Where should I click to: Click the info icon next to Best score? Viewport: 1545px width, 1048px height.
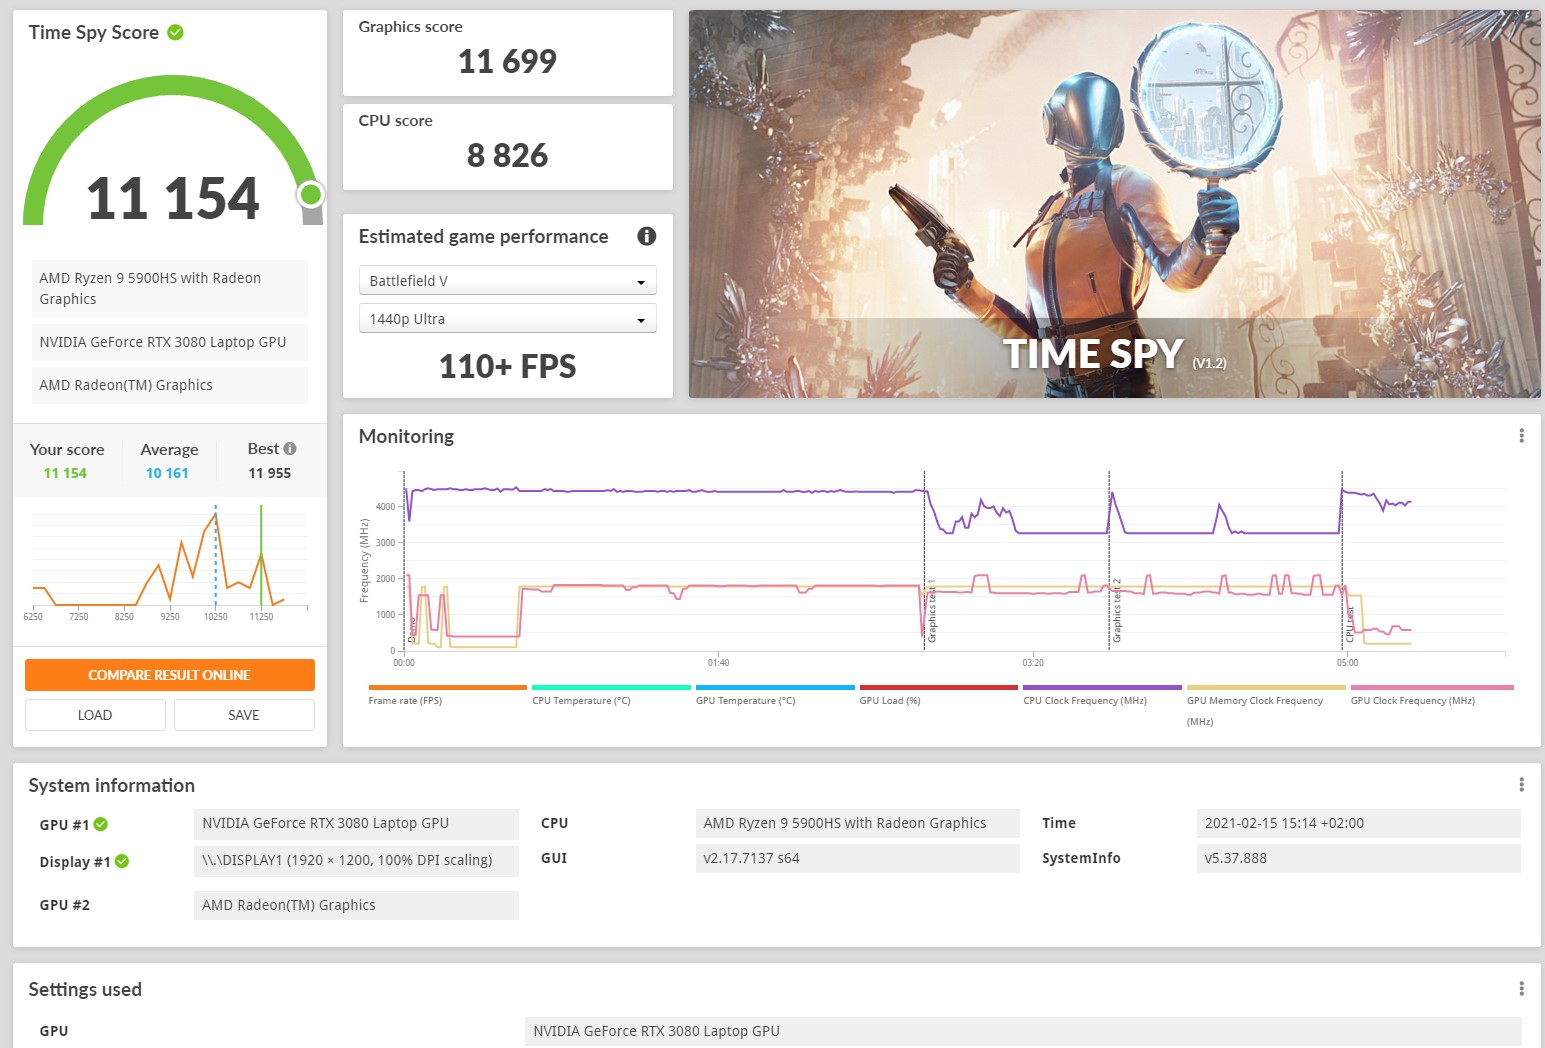coord(290,449)
